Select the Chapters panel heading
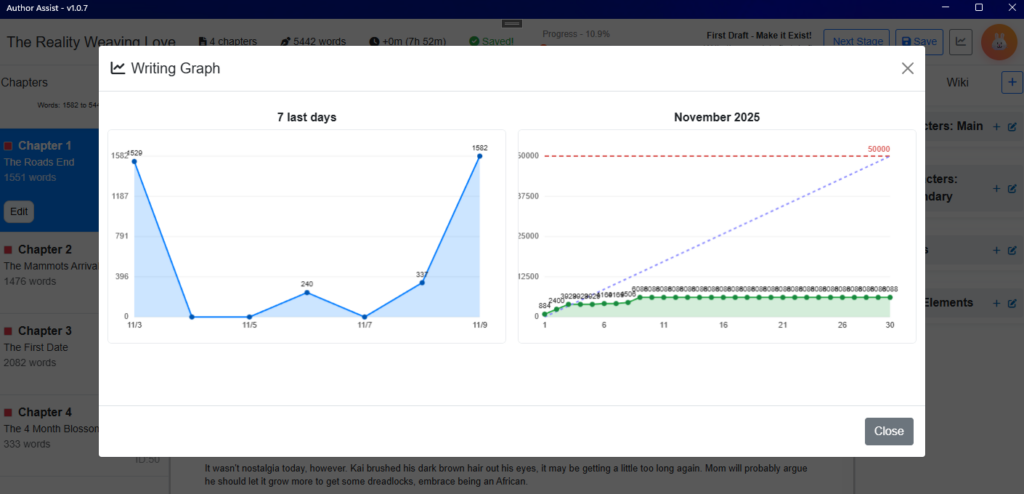 pos(25,82)
